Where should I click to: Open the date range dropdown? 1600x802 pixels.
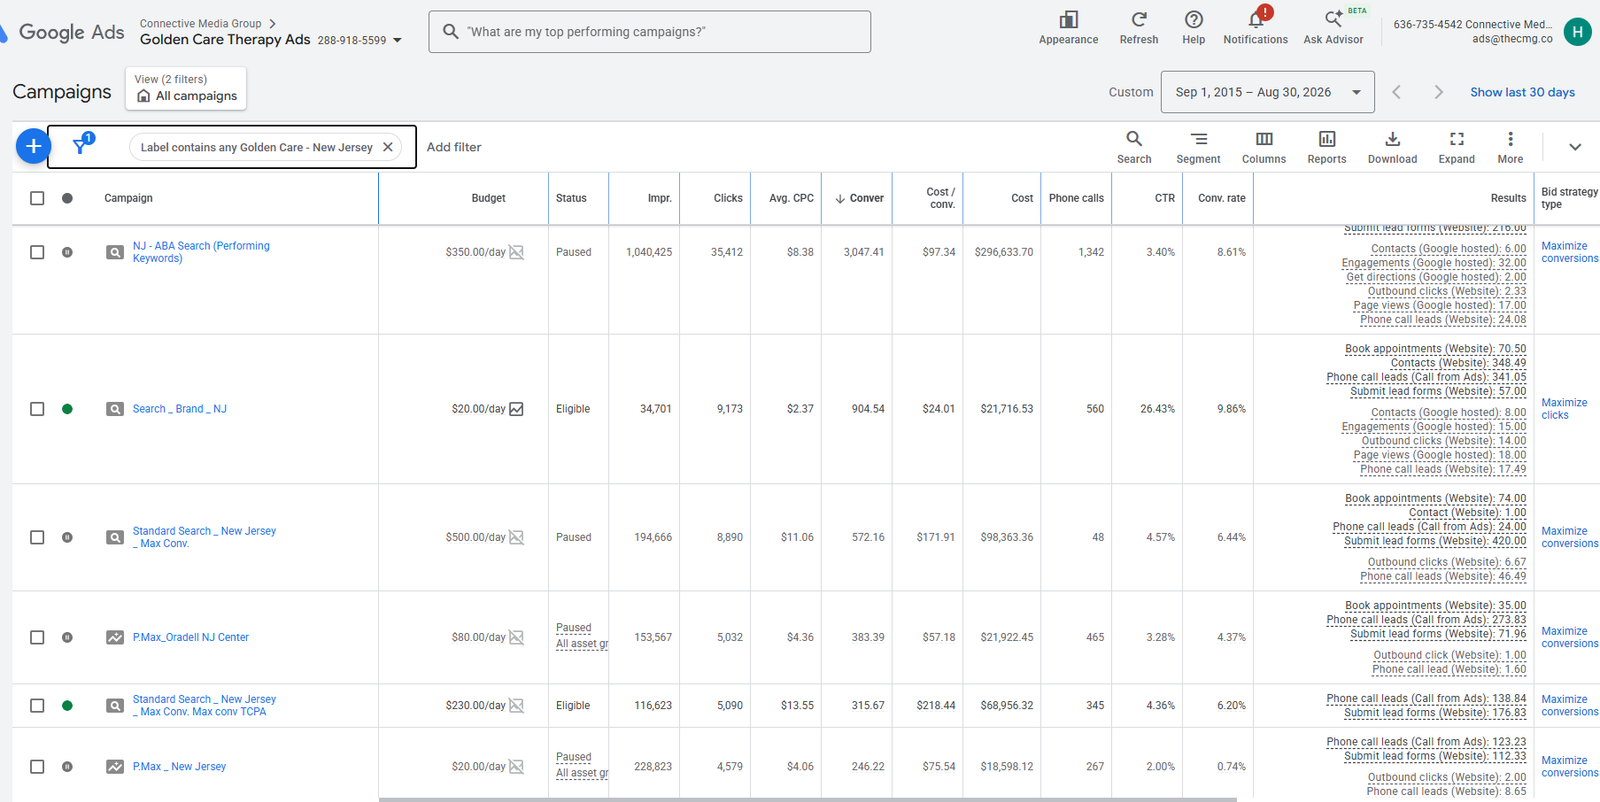[x=1267, y=92]
